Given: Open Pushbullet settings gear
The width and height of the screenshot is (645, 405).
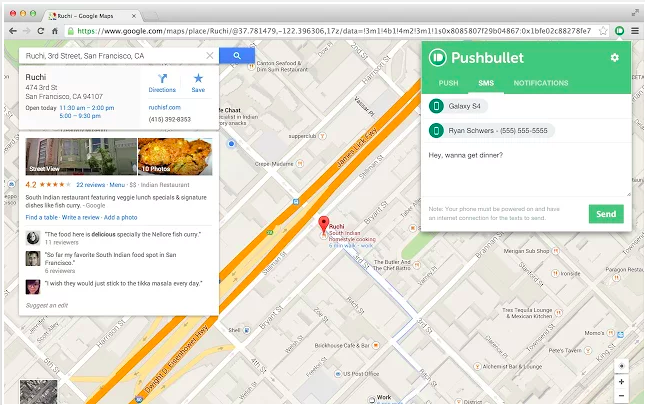Looking at the screenshot, I should [615, 58].
